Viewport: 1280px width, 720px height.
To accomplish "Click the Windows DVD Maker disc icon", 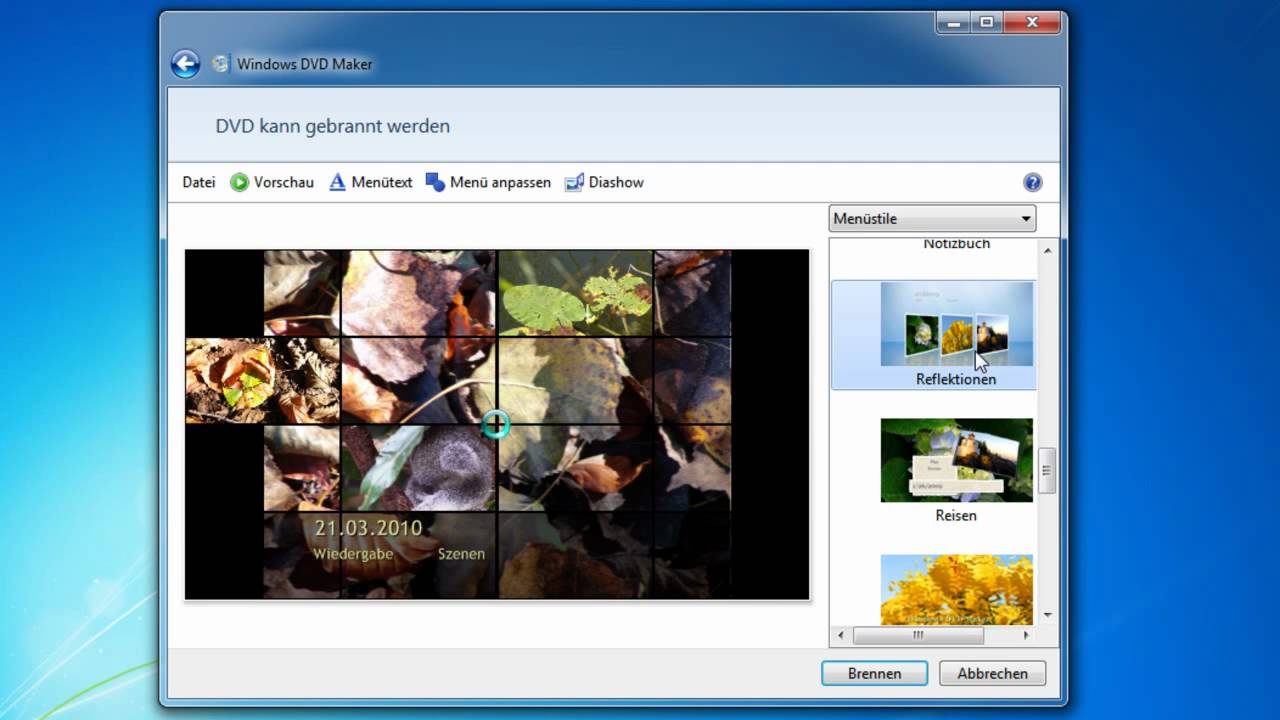I will [x=221, y=64].
